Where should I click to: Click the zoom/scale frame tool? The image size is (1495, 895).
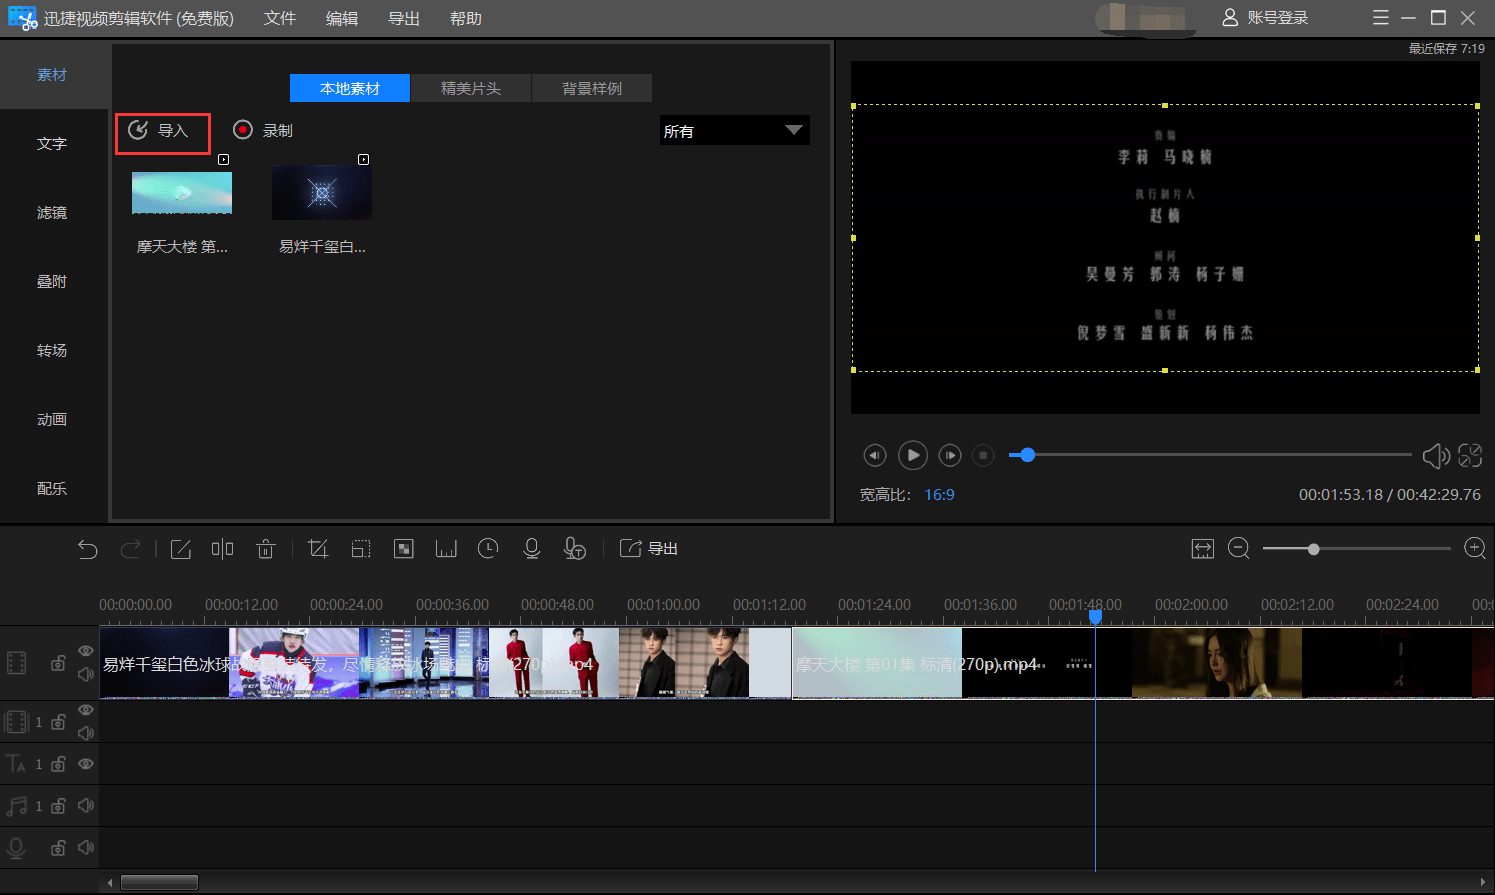[x=361, y=549]
